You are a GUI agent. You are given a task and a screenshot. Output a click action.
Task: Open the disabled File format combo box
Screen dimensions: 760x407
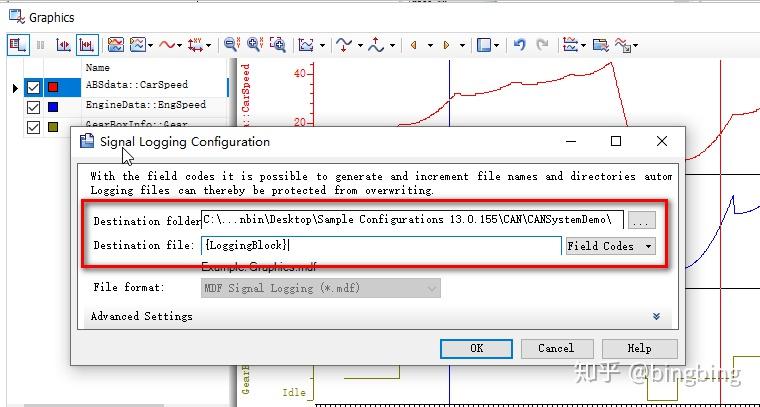(x=321, y=288)
